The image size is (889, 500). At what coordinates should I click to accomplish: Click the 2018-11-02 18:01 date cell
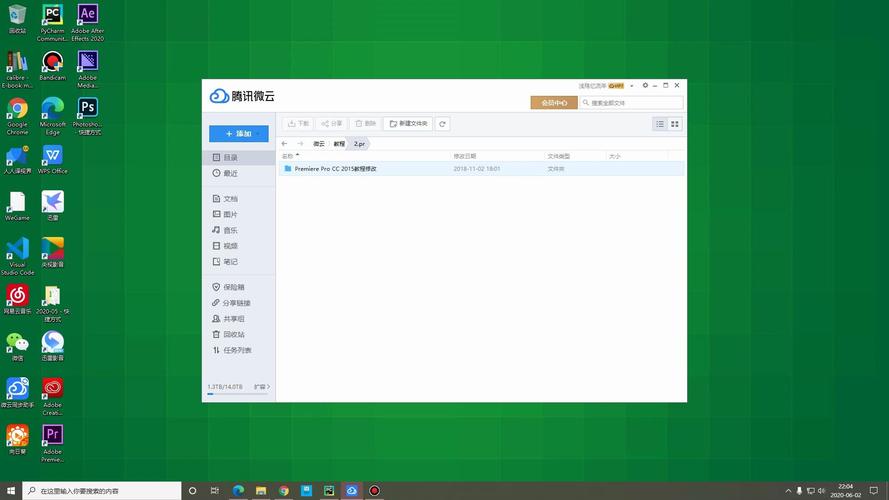[x=476, y=169]
